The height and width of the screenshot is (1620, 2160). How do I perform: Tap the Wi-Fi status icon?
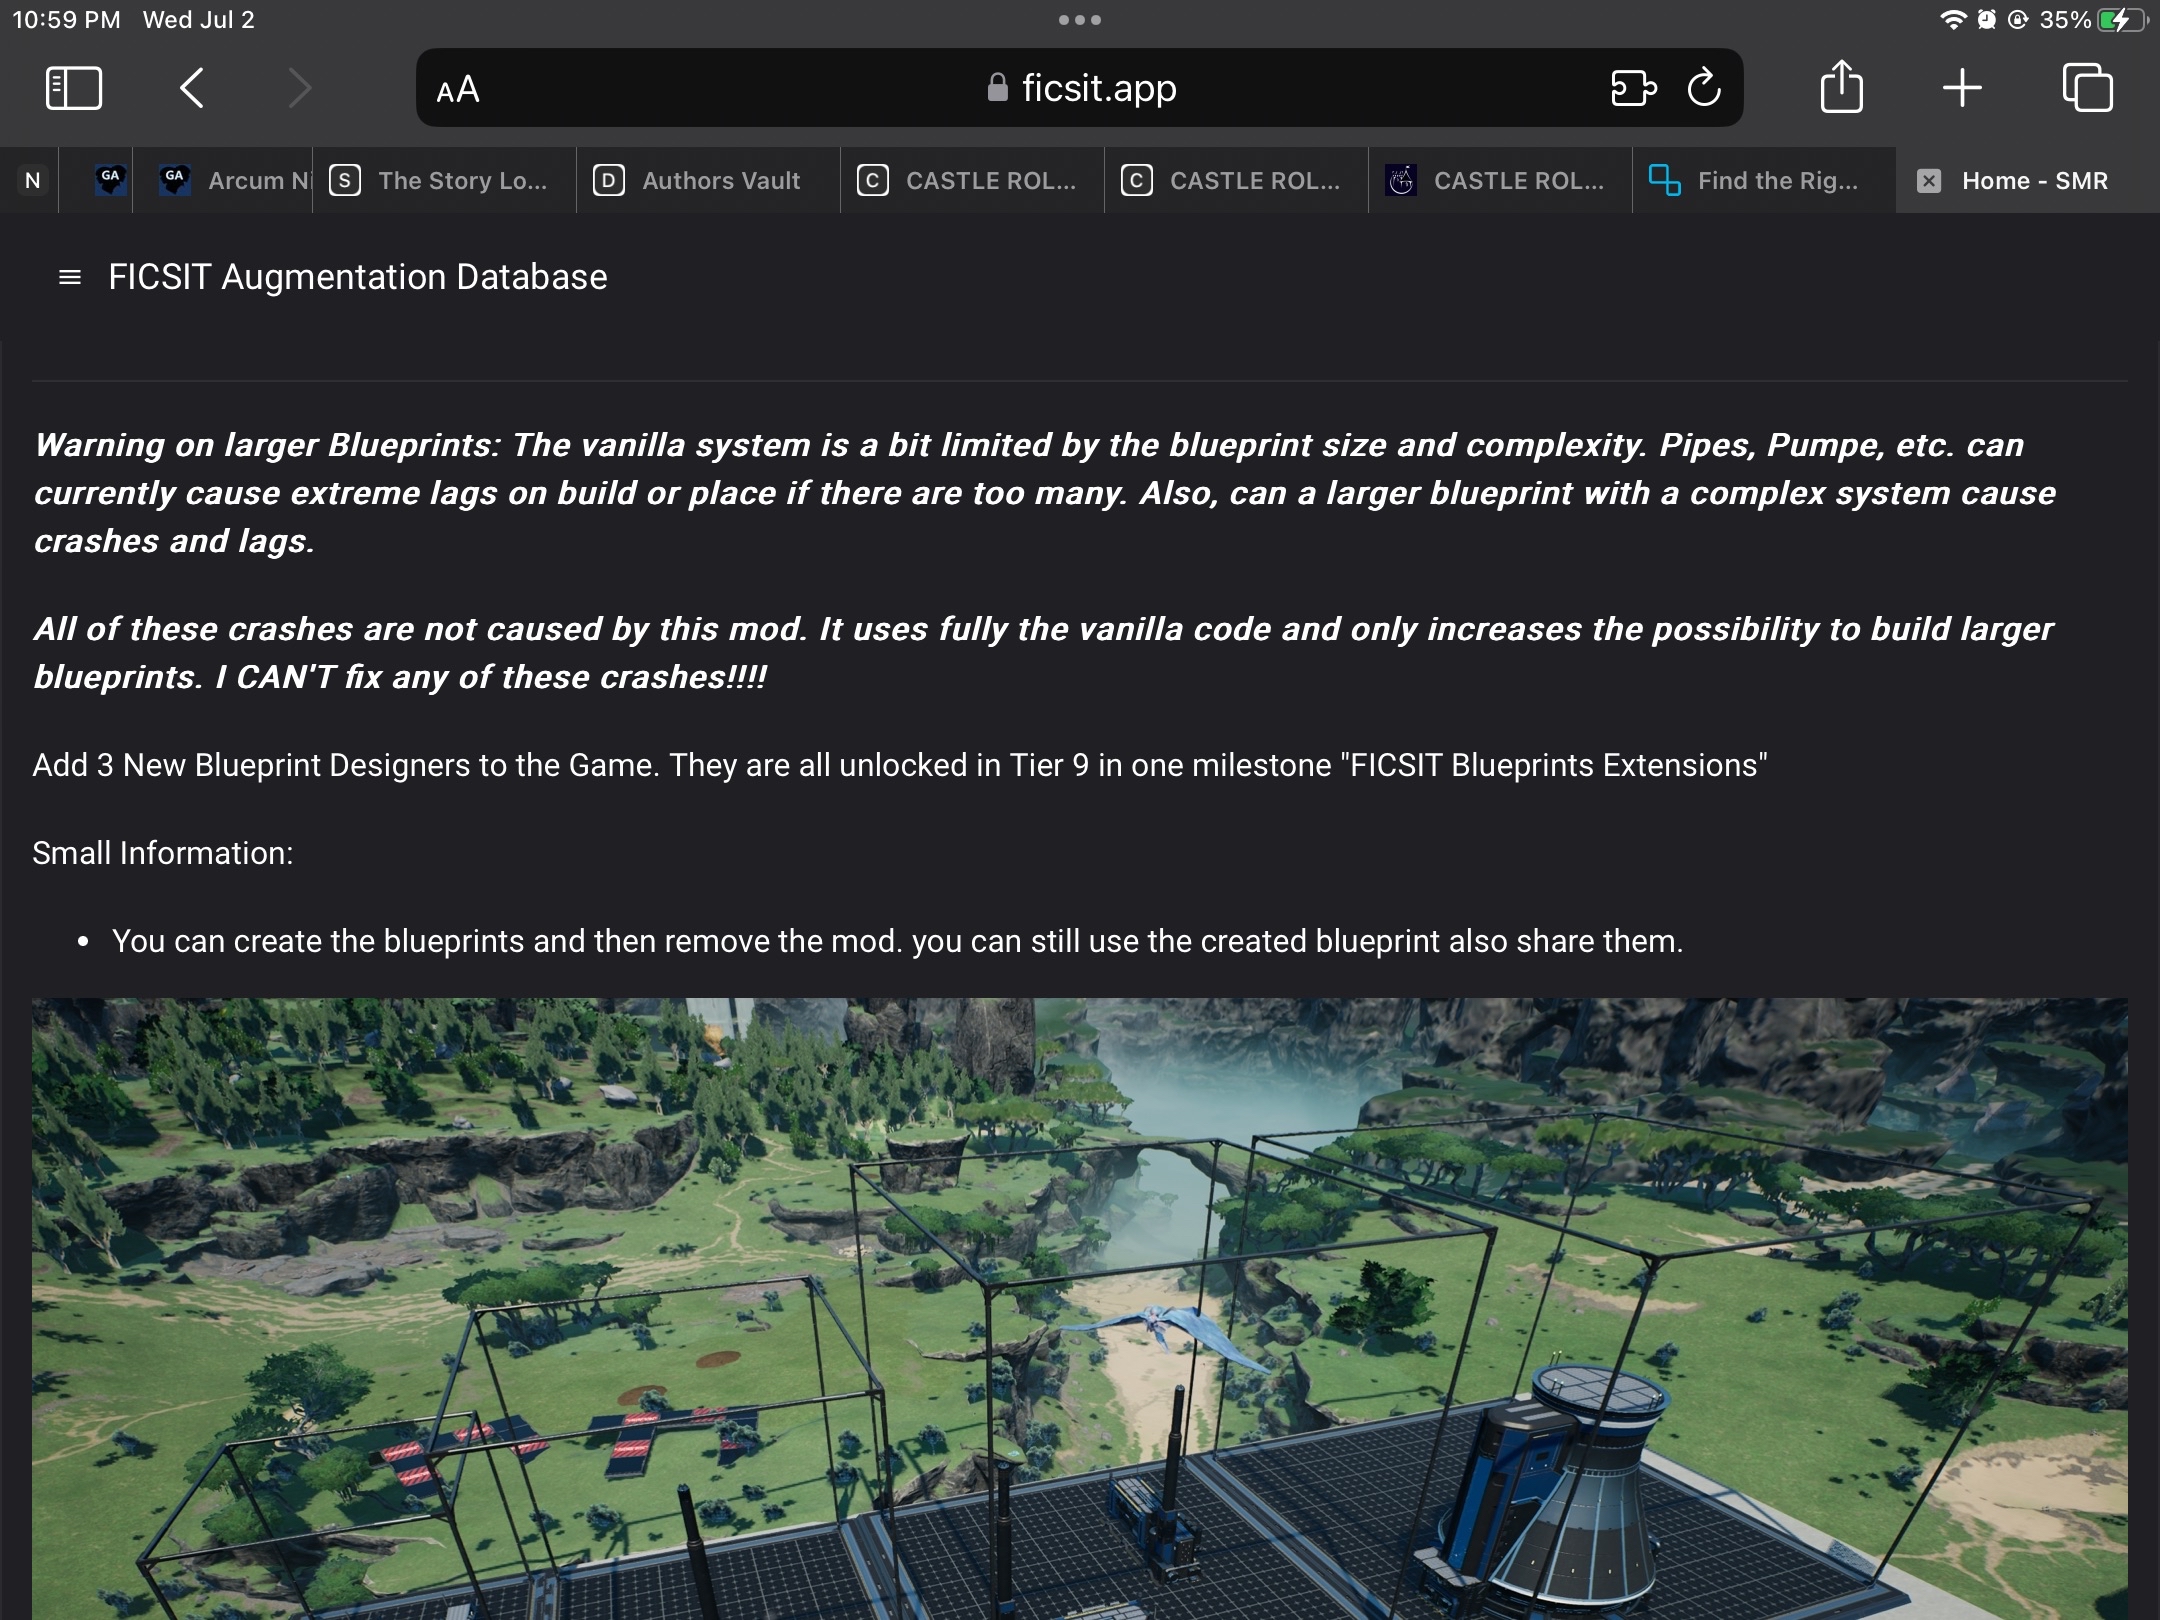click(1952, 20)
